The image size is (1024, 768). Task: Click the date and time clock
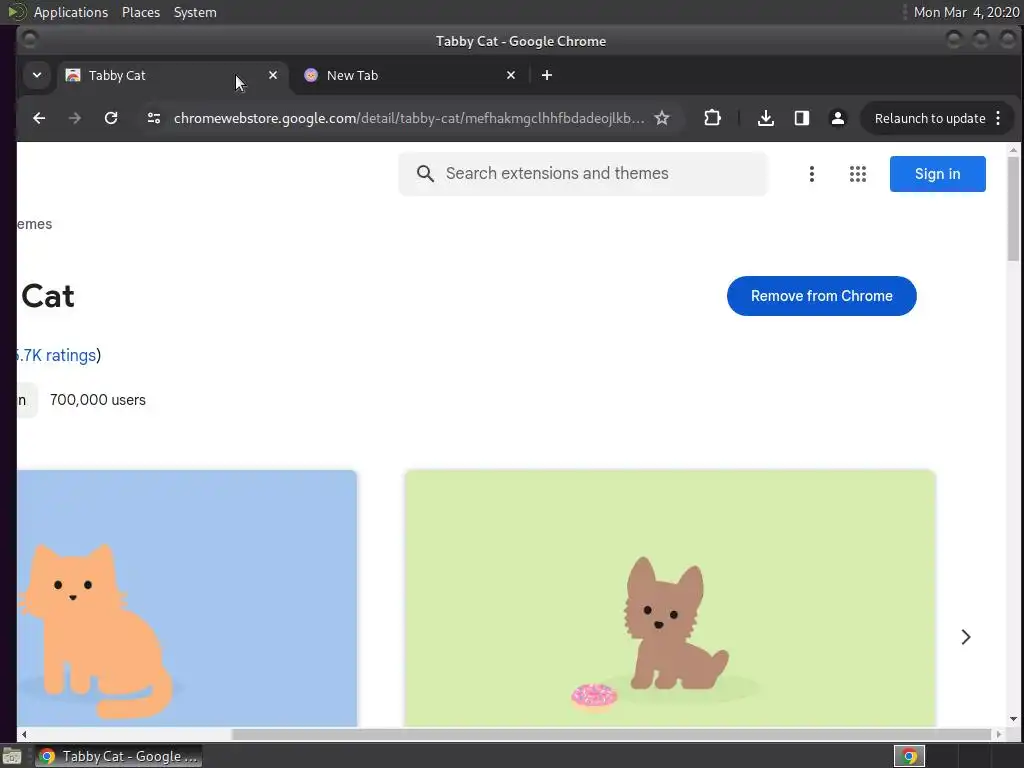(x=966, y=12)
